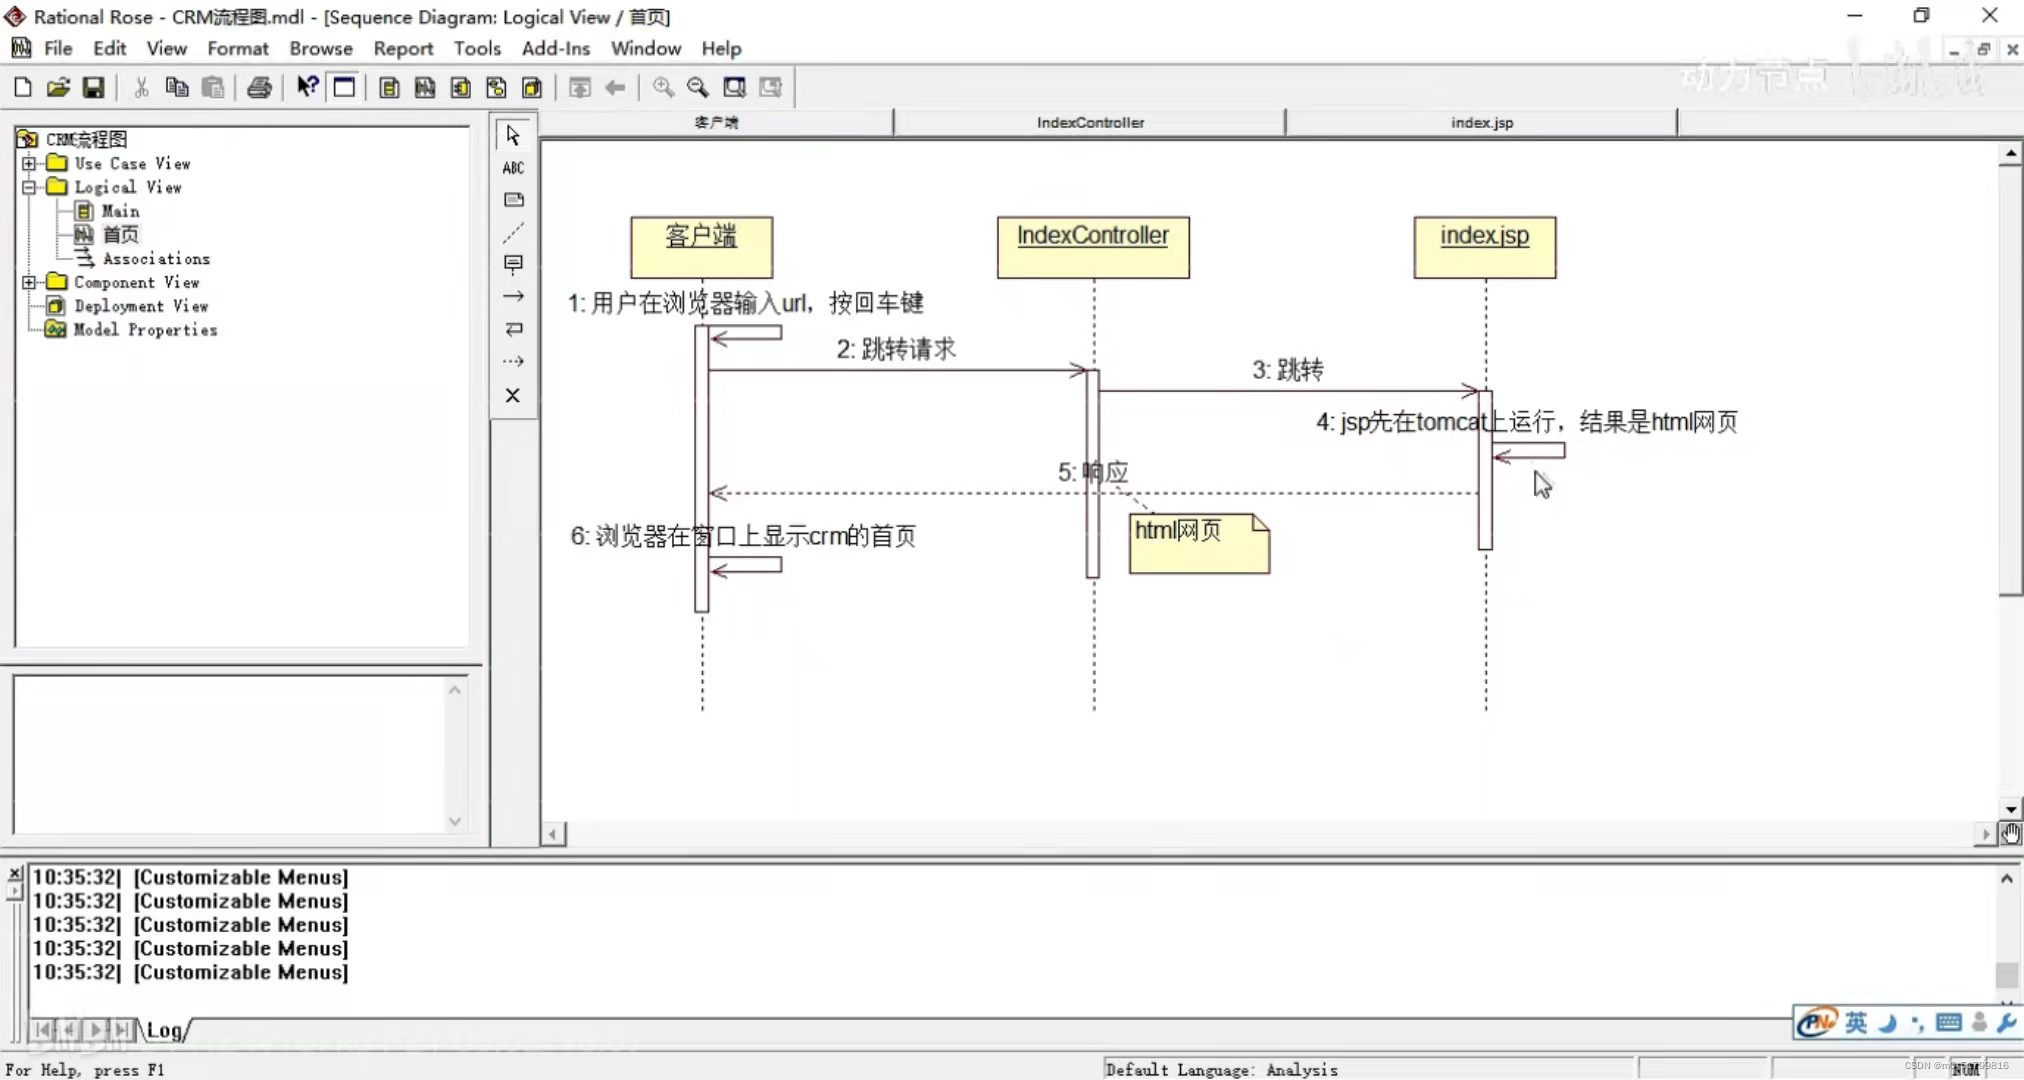The height and width of the screenshot is (1080, 2024).
Task: Activate the Context Help arrow-question icon
Action: click(x=307, y=87)
